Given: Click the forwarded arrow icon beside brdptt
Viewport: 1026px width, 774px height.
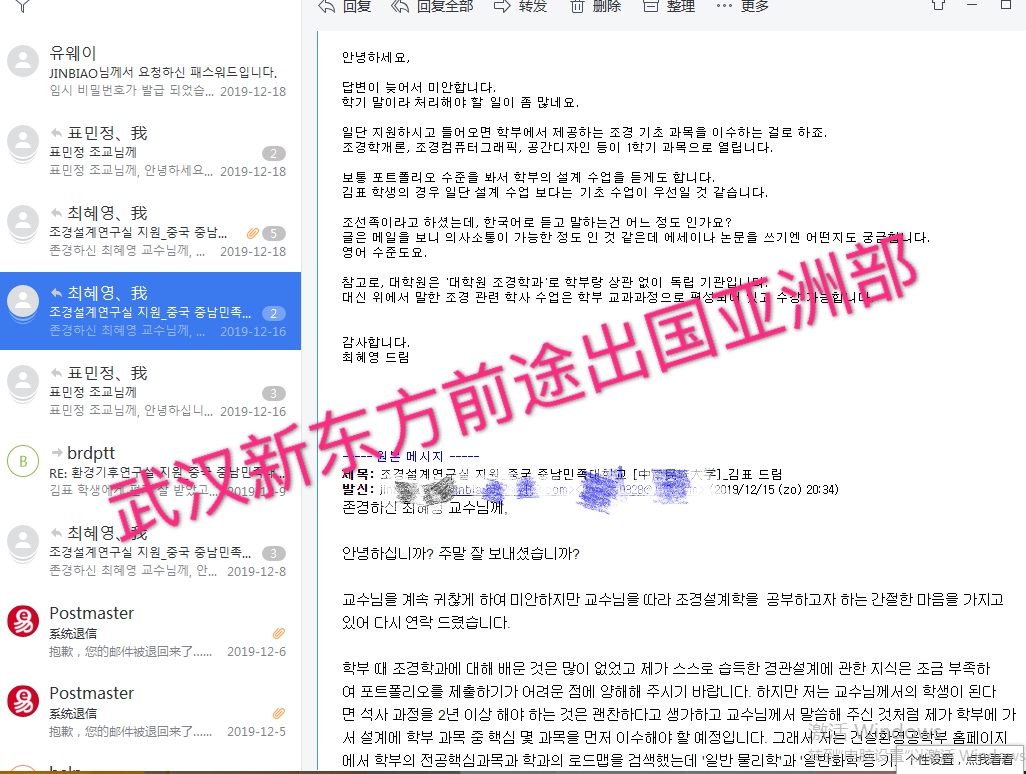Looking at the screenshot, I should [57, 452].
